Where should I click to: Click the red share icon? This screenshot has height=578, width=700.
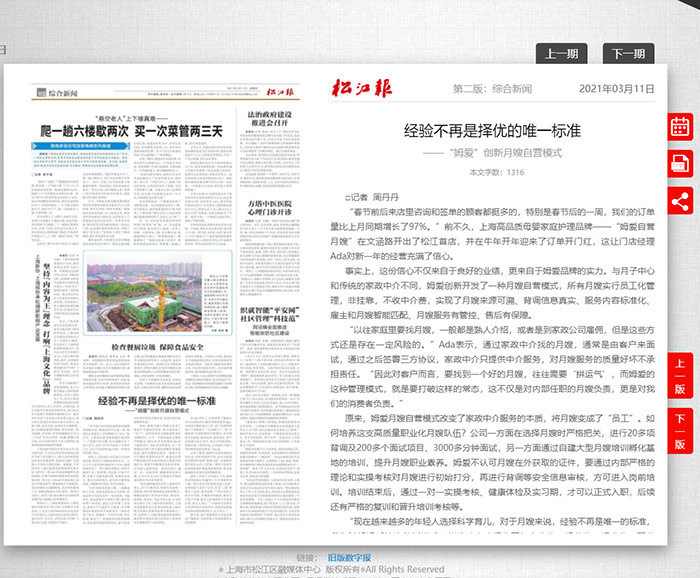(681, 199)
